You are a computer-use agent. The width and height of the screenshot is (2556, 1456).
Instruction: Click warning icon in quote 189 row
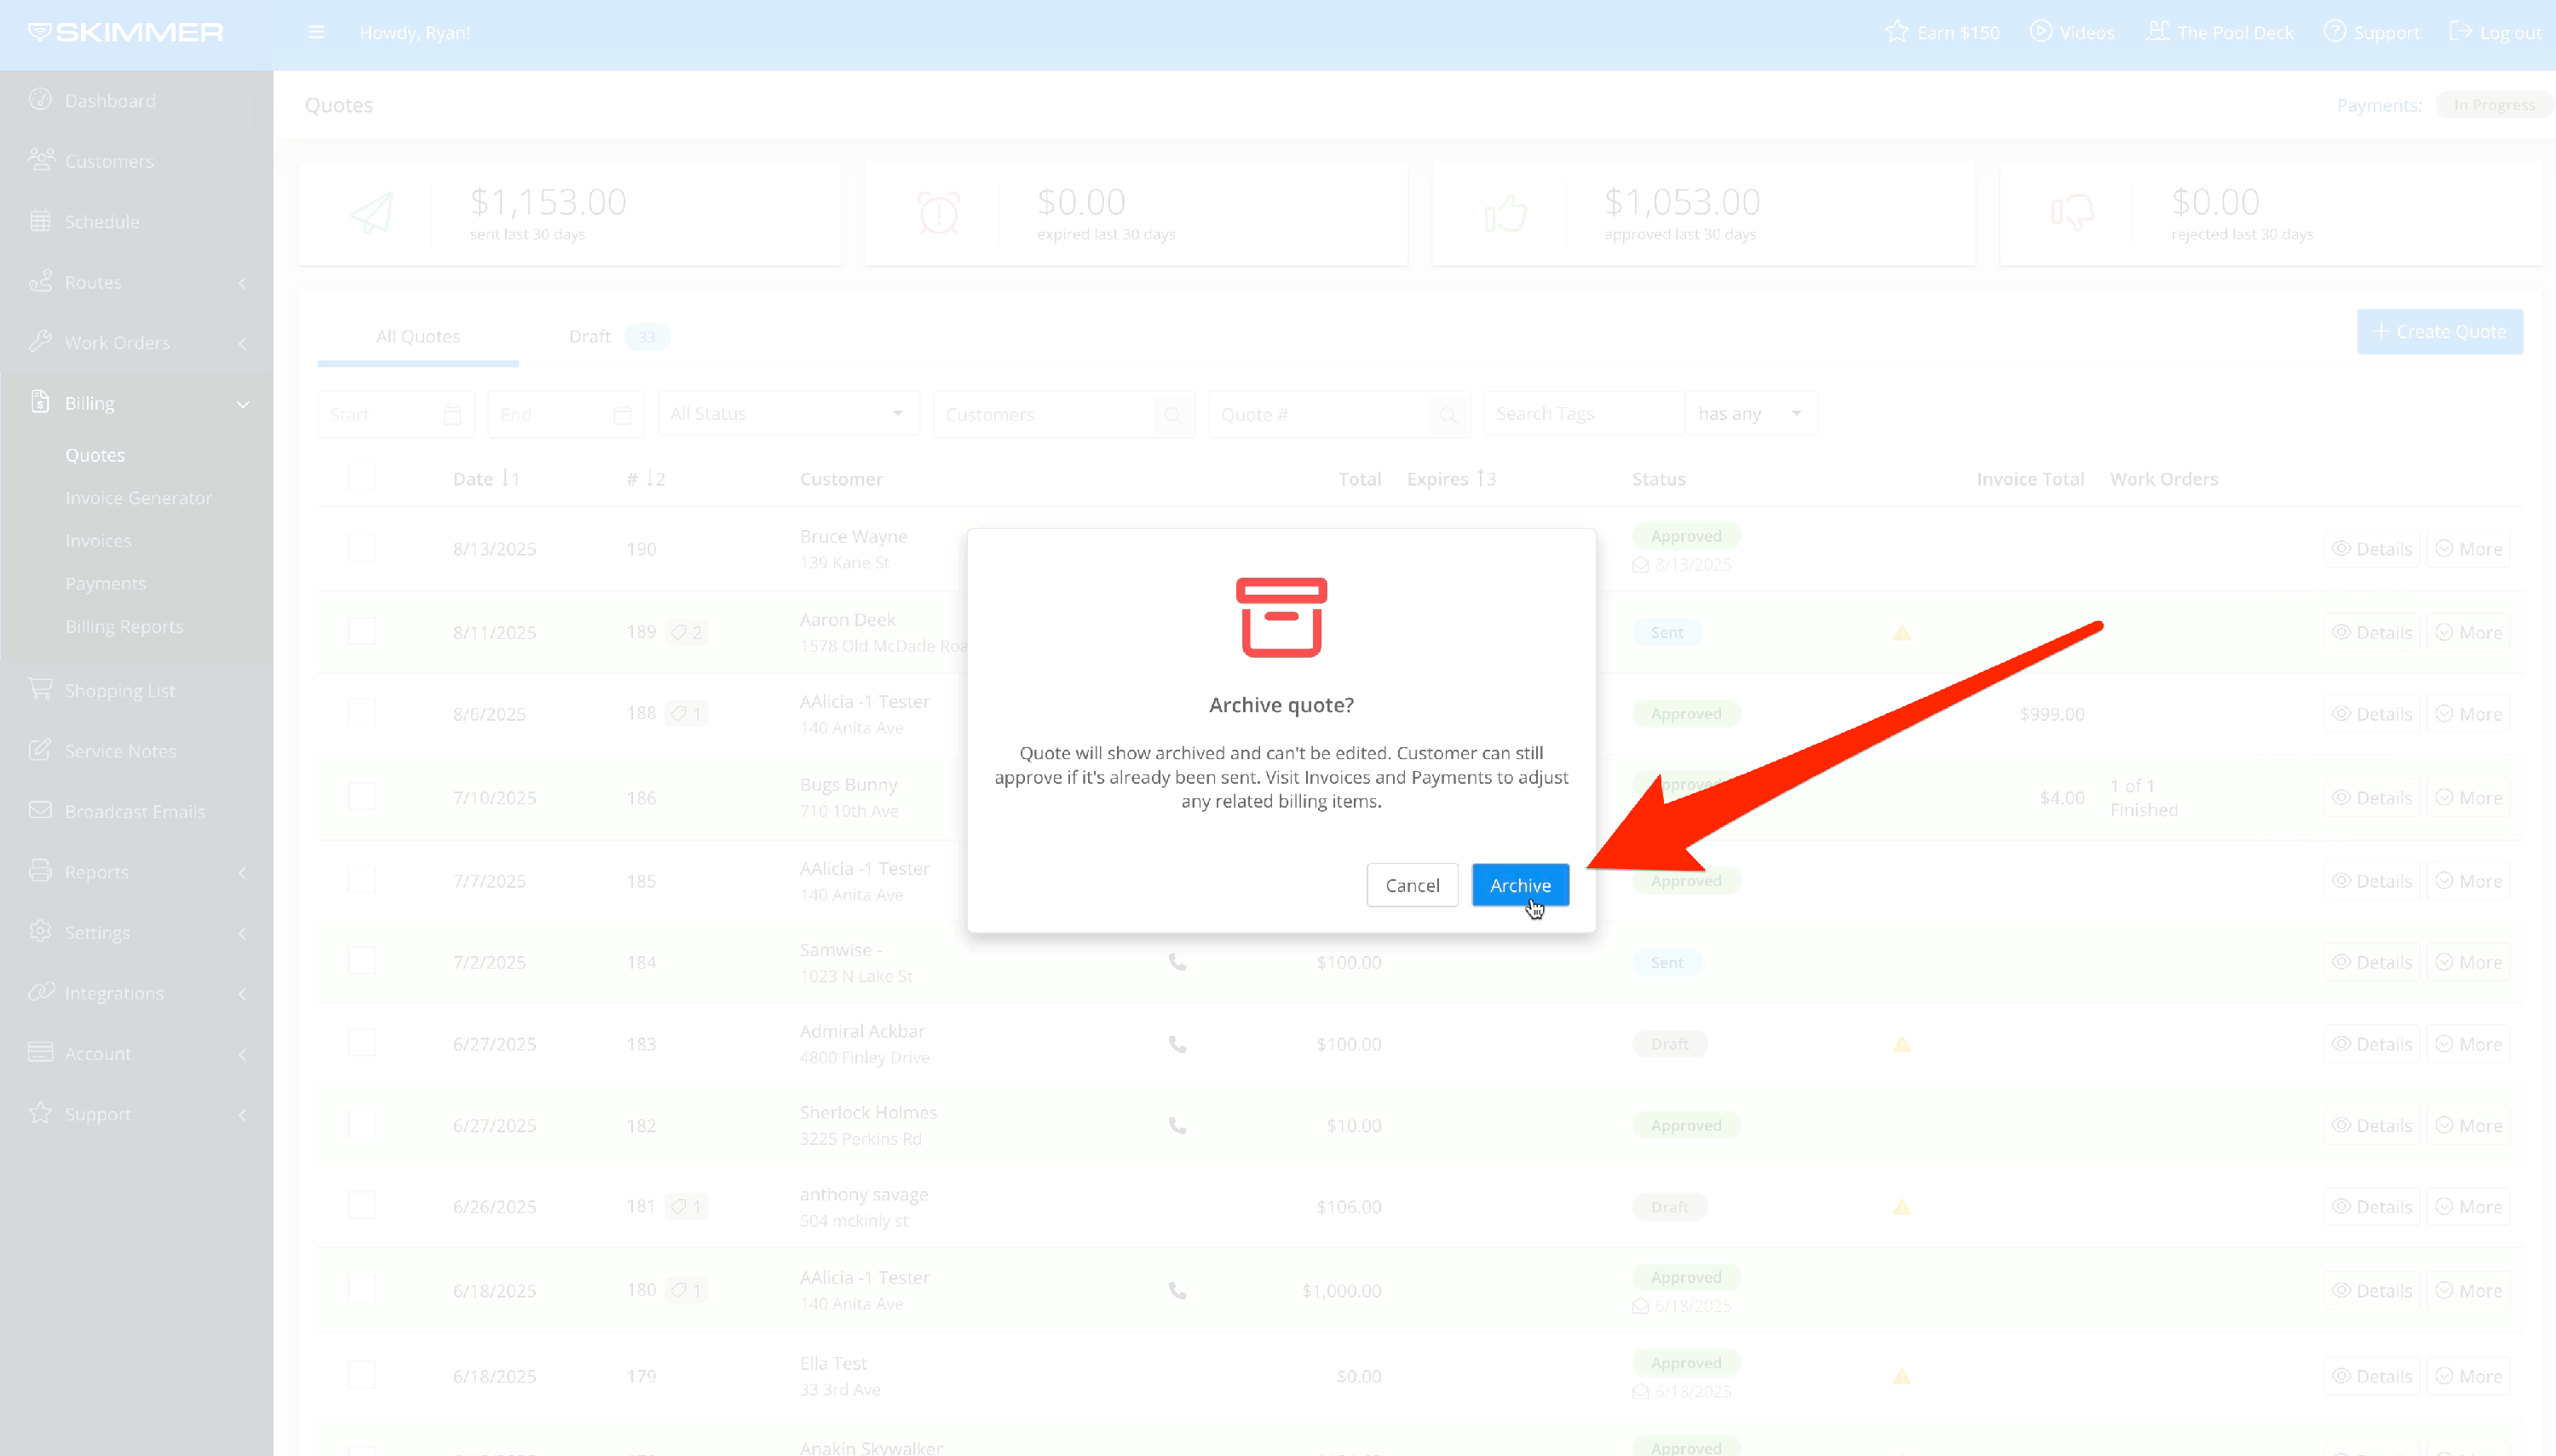pos(1902,633)
